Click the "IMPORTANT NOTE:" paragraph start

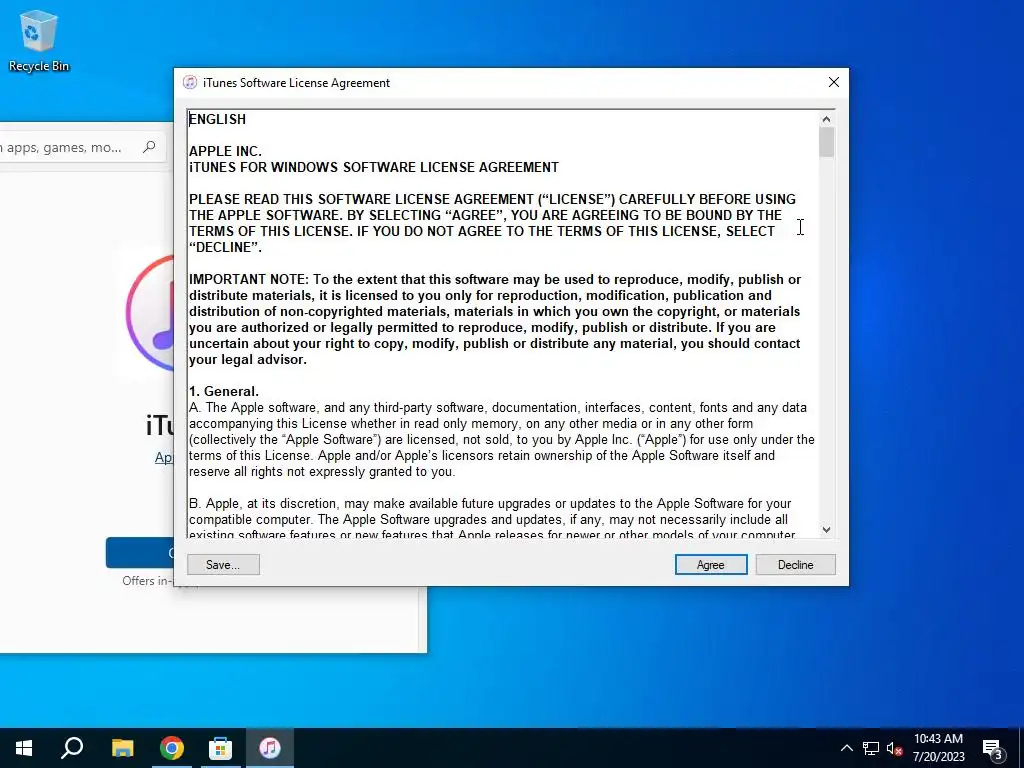click(249, 280)
